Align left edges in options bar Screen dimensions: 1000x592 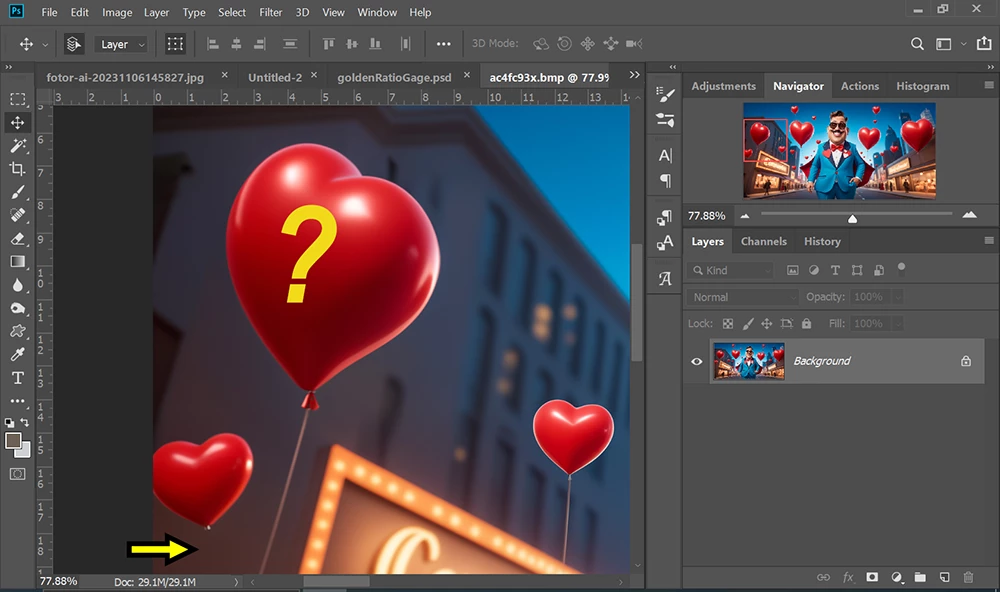pyautogui.click(x=213, y=44)
